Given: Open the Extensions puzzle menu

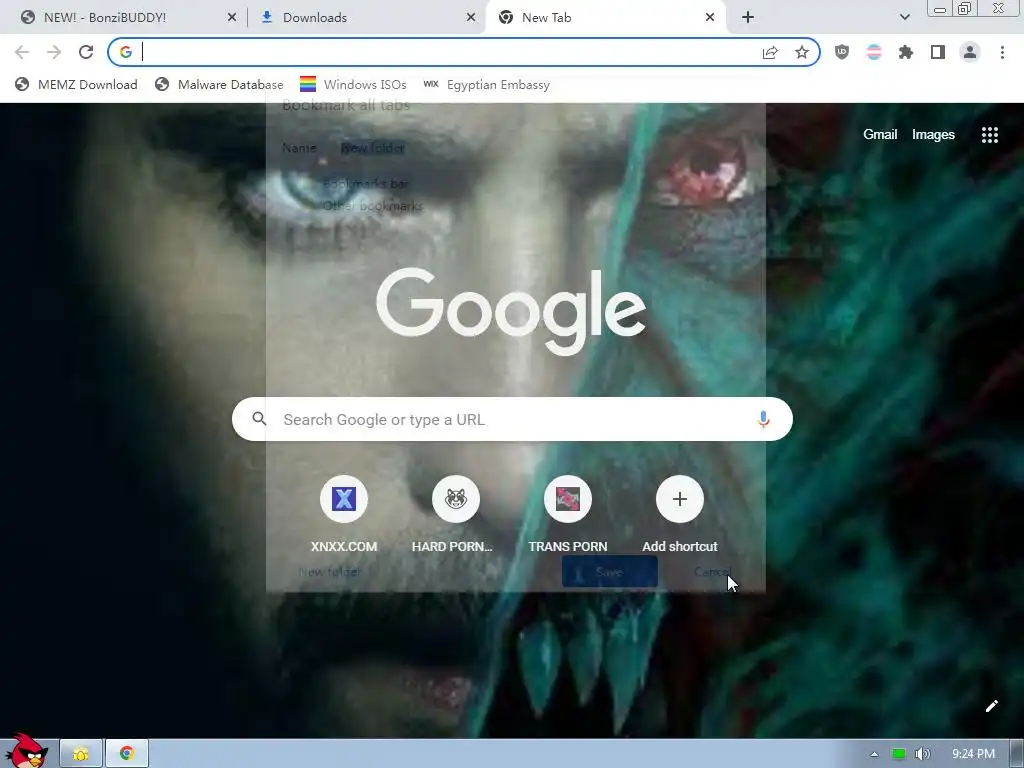Looking at the screenshot, I should coord(906,52).
